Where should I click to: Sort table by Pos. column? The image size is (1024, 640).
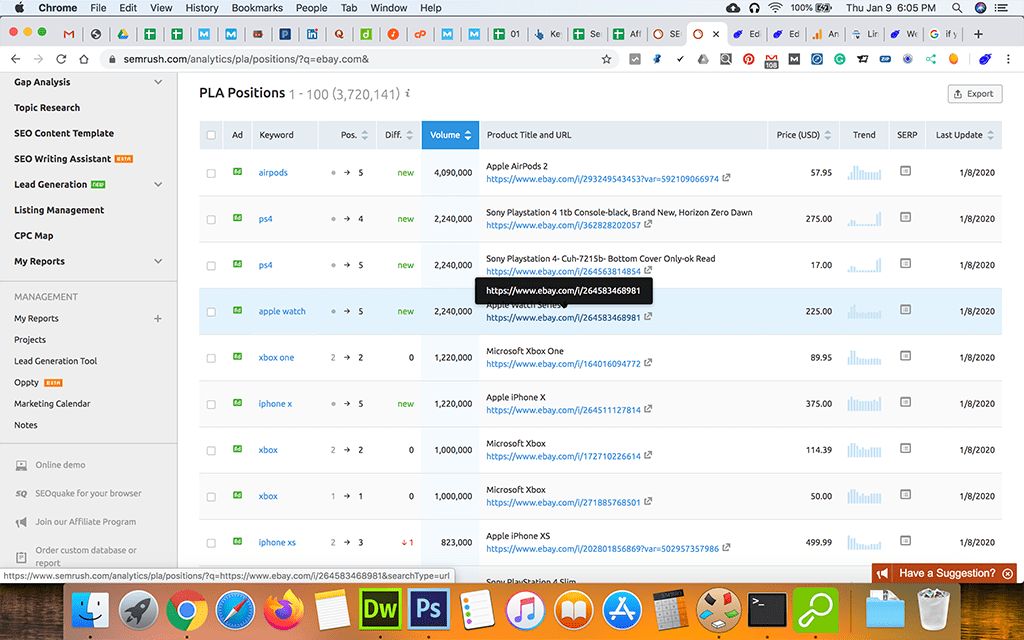tap(354, 135)
